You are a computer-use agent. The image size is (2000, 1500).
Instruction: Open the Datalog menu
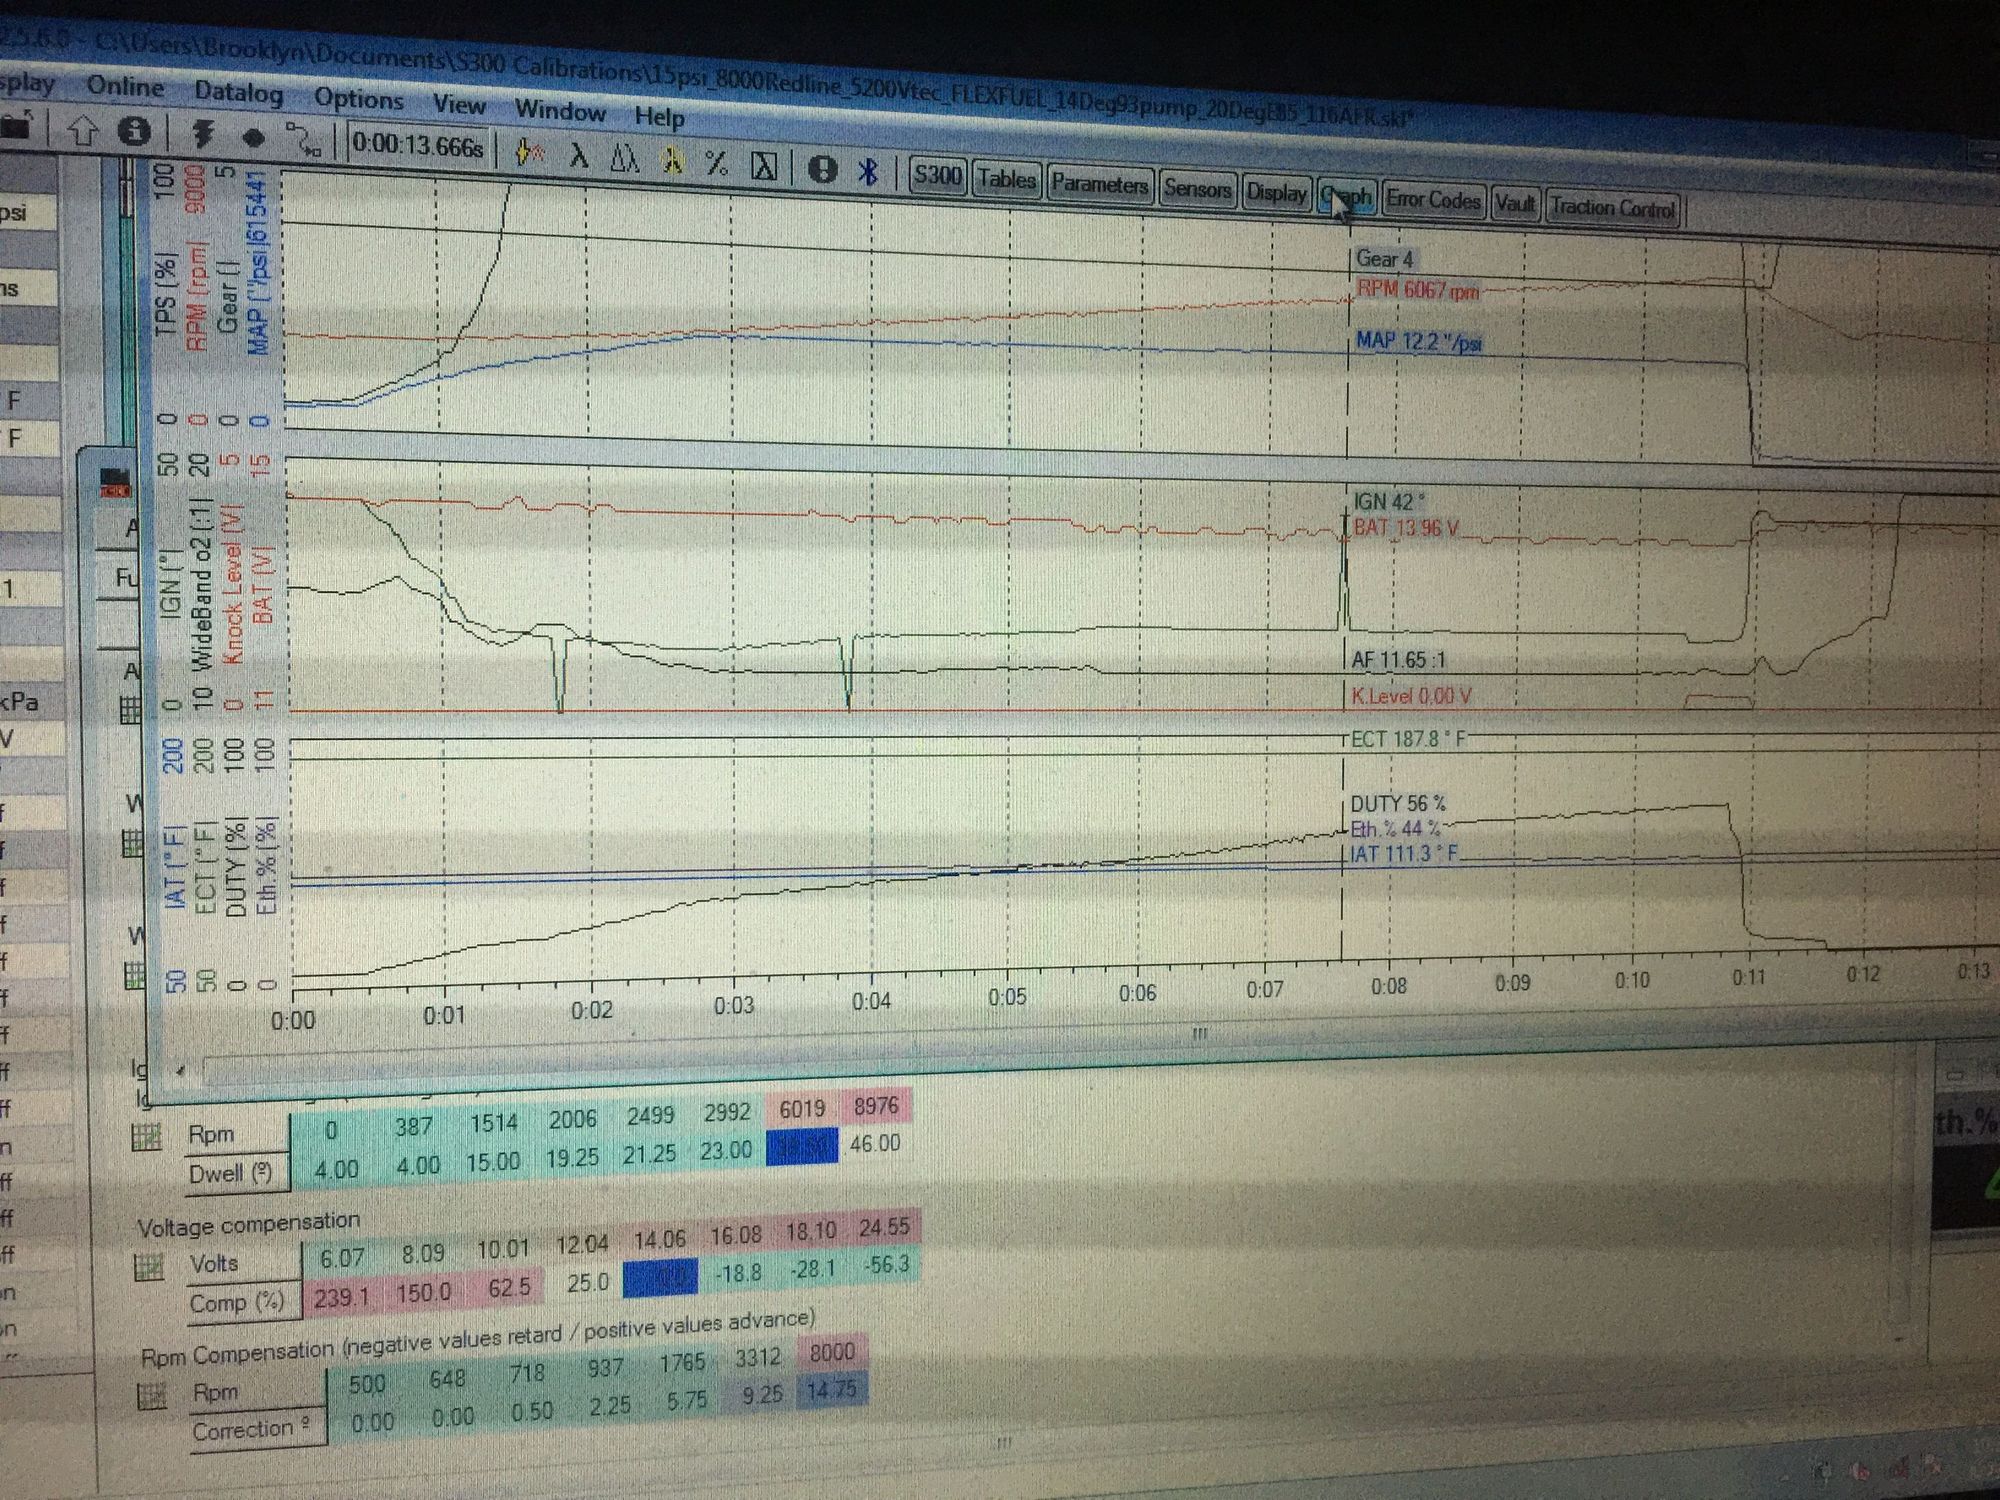coord(238,92)
